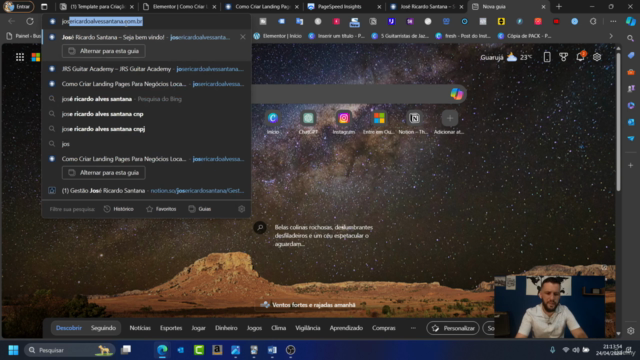
Task: Open the Copilot icon in search box
Action: [x=456, y=94]
